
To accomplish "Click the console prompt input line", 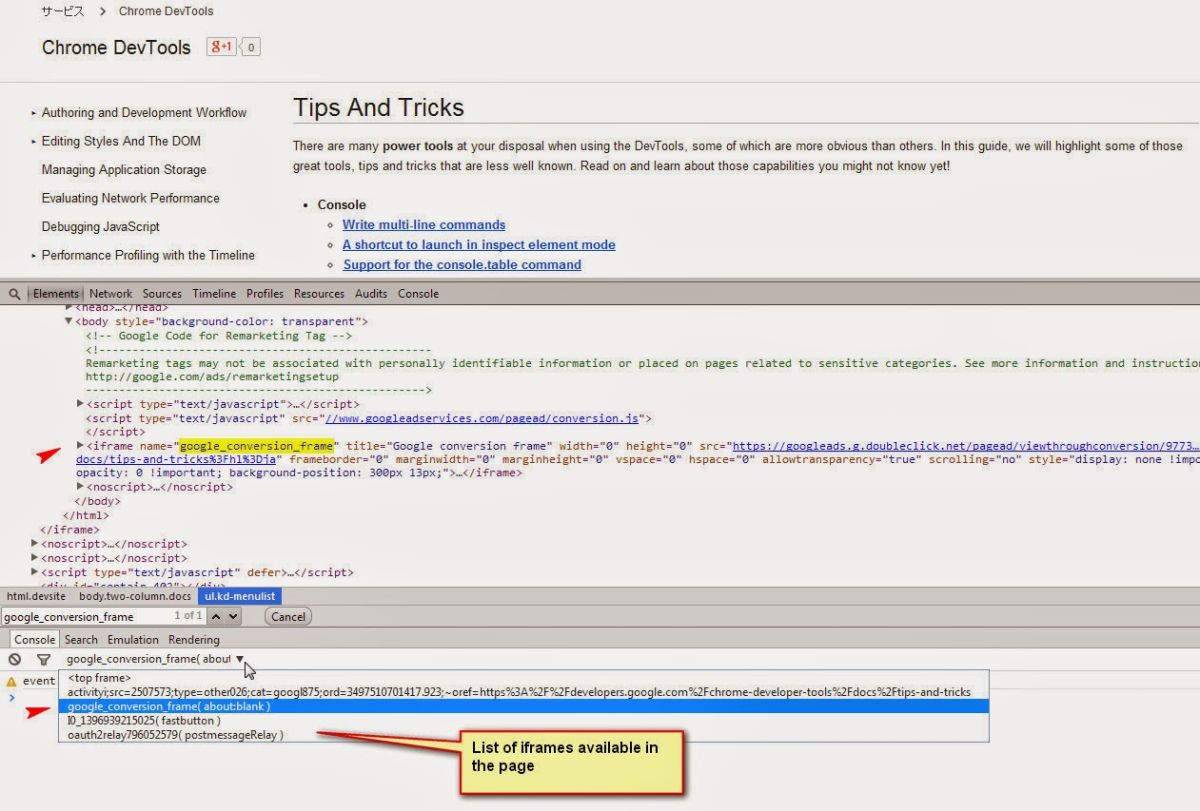I will (600, 697).
